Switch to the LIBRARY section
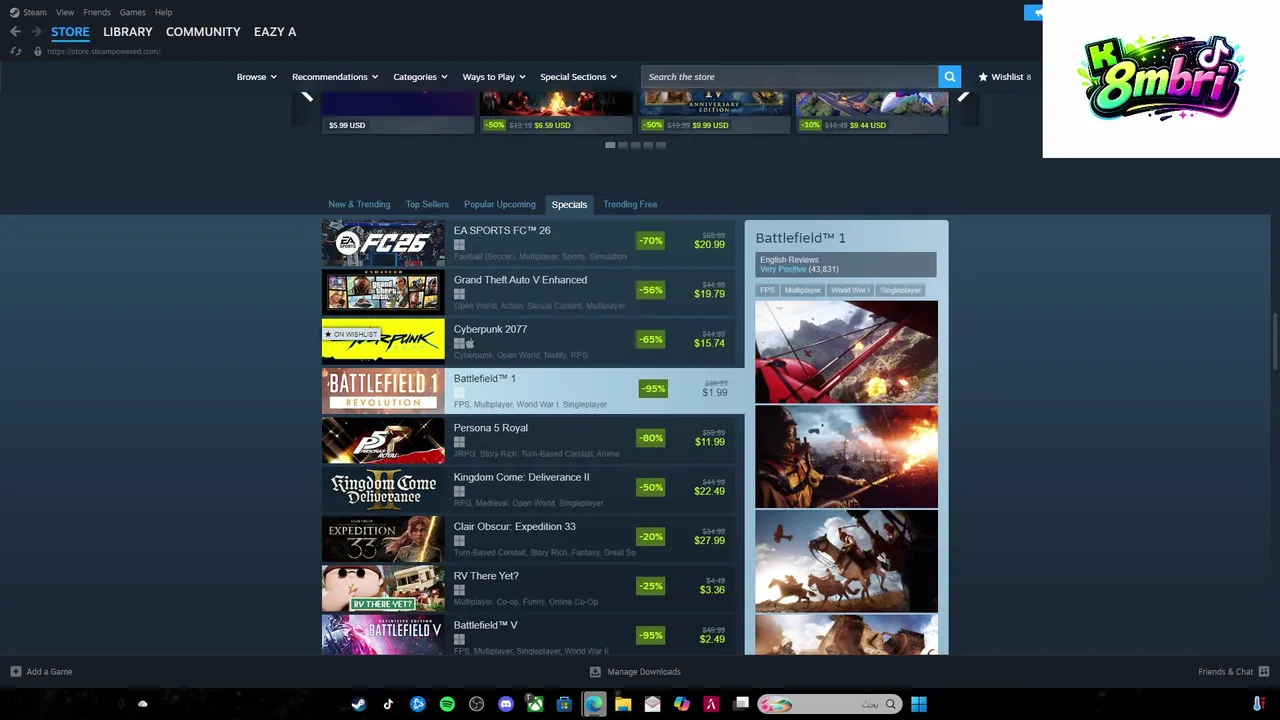The image size is (1280, 720). pyautogui.click(x=128, y=32)
